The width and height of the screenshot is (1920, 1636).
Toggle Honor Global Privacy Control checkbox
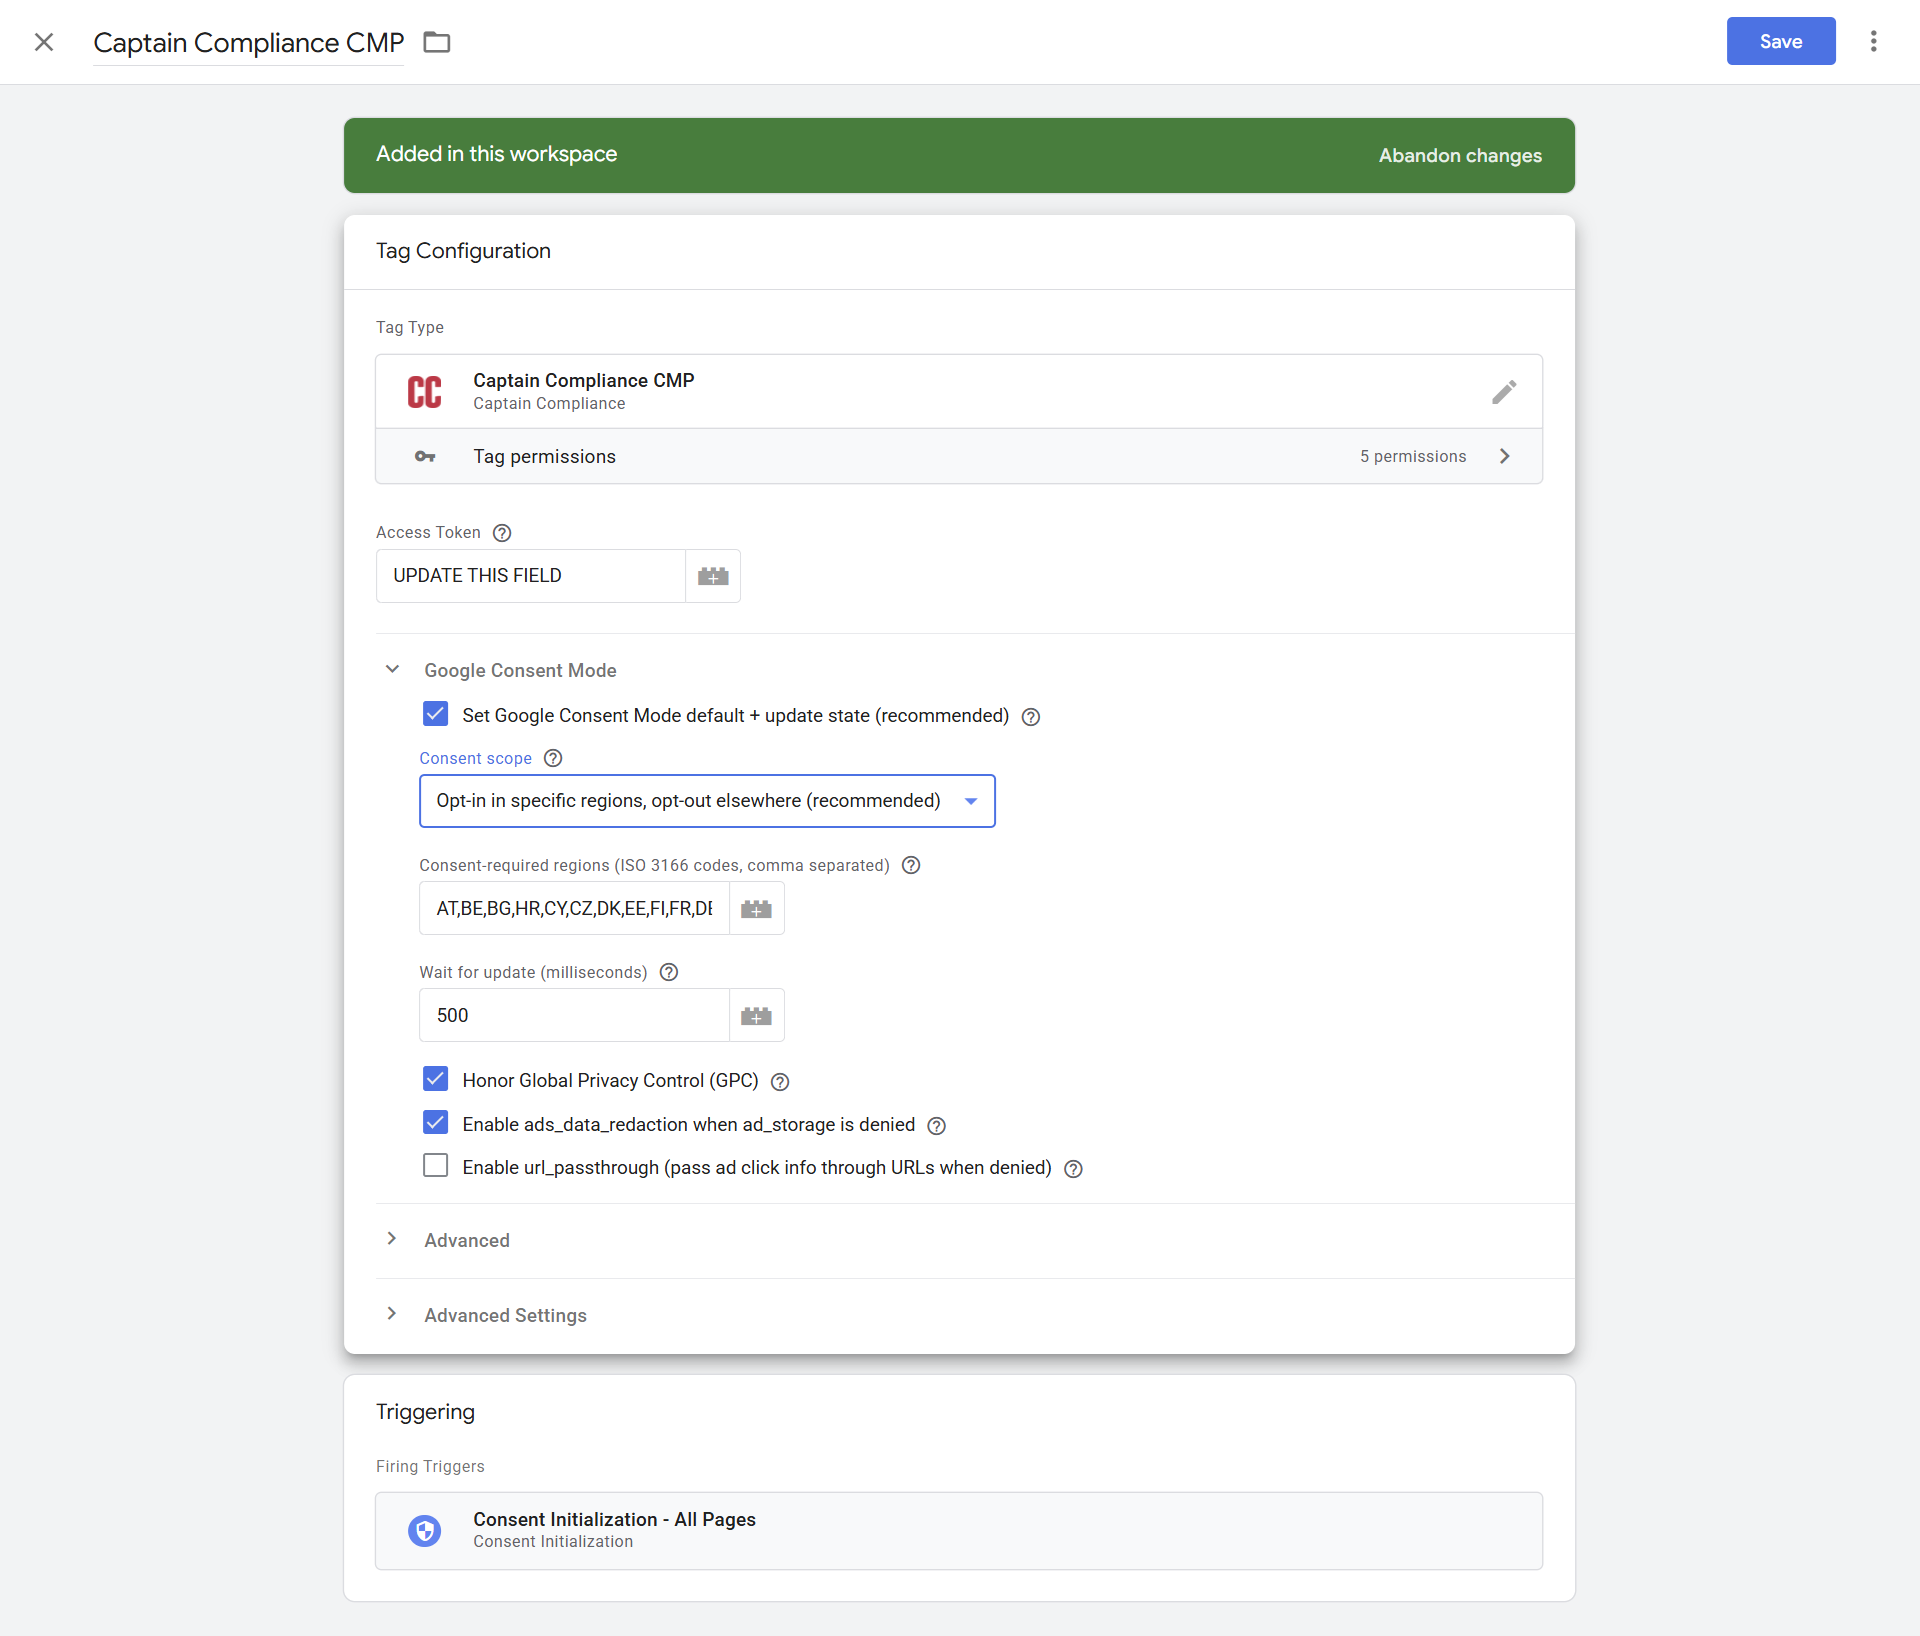pyautogui.click(x=435, y=1079)
